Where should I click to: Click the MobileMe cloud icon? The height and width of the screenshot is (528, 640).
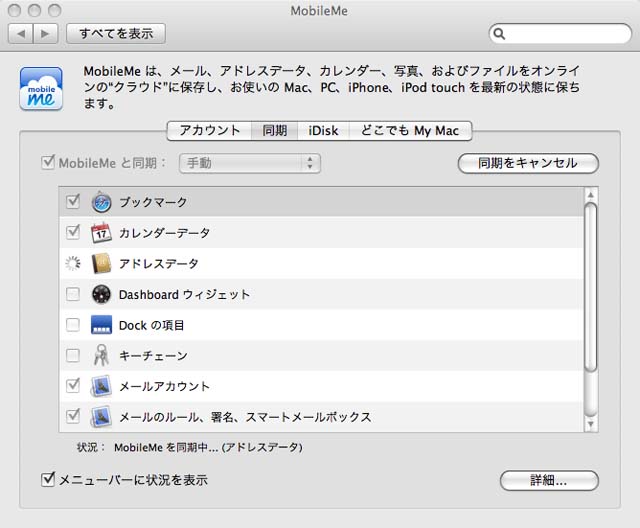pyautogui.click(x=41, y=89)
